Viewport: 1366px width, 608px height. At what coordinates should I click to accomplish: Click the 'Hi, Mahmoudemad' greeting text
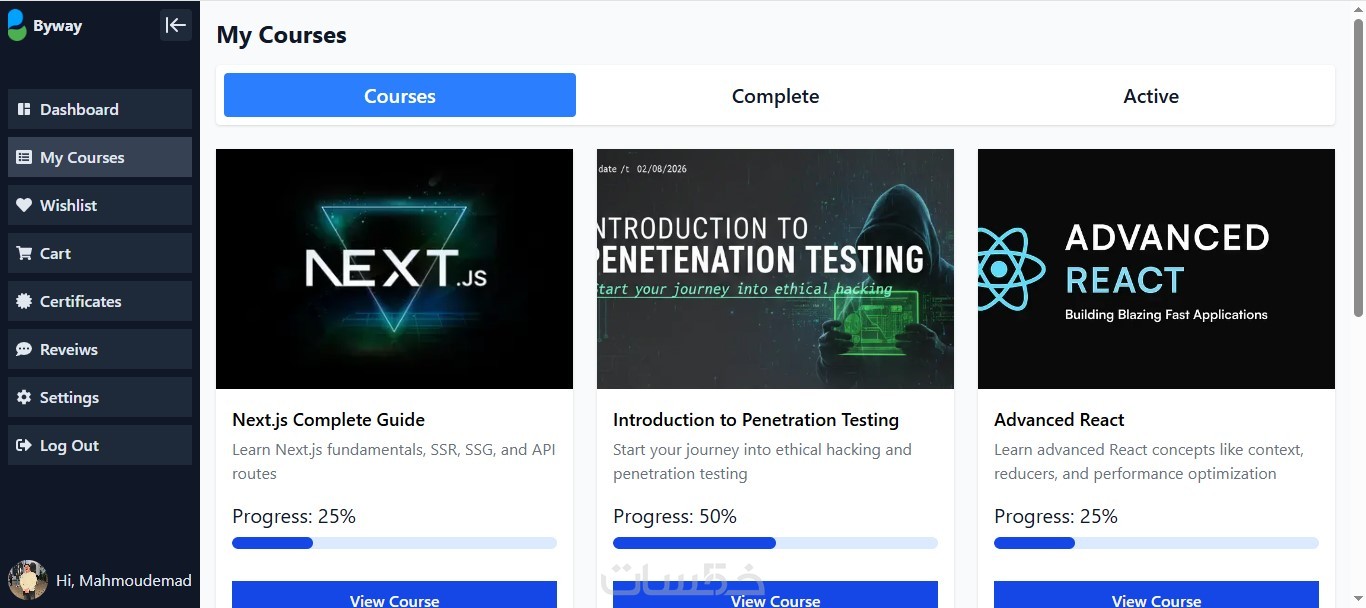tap(124, 580)
